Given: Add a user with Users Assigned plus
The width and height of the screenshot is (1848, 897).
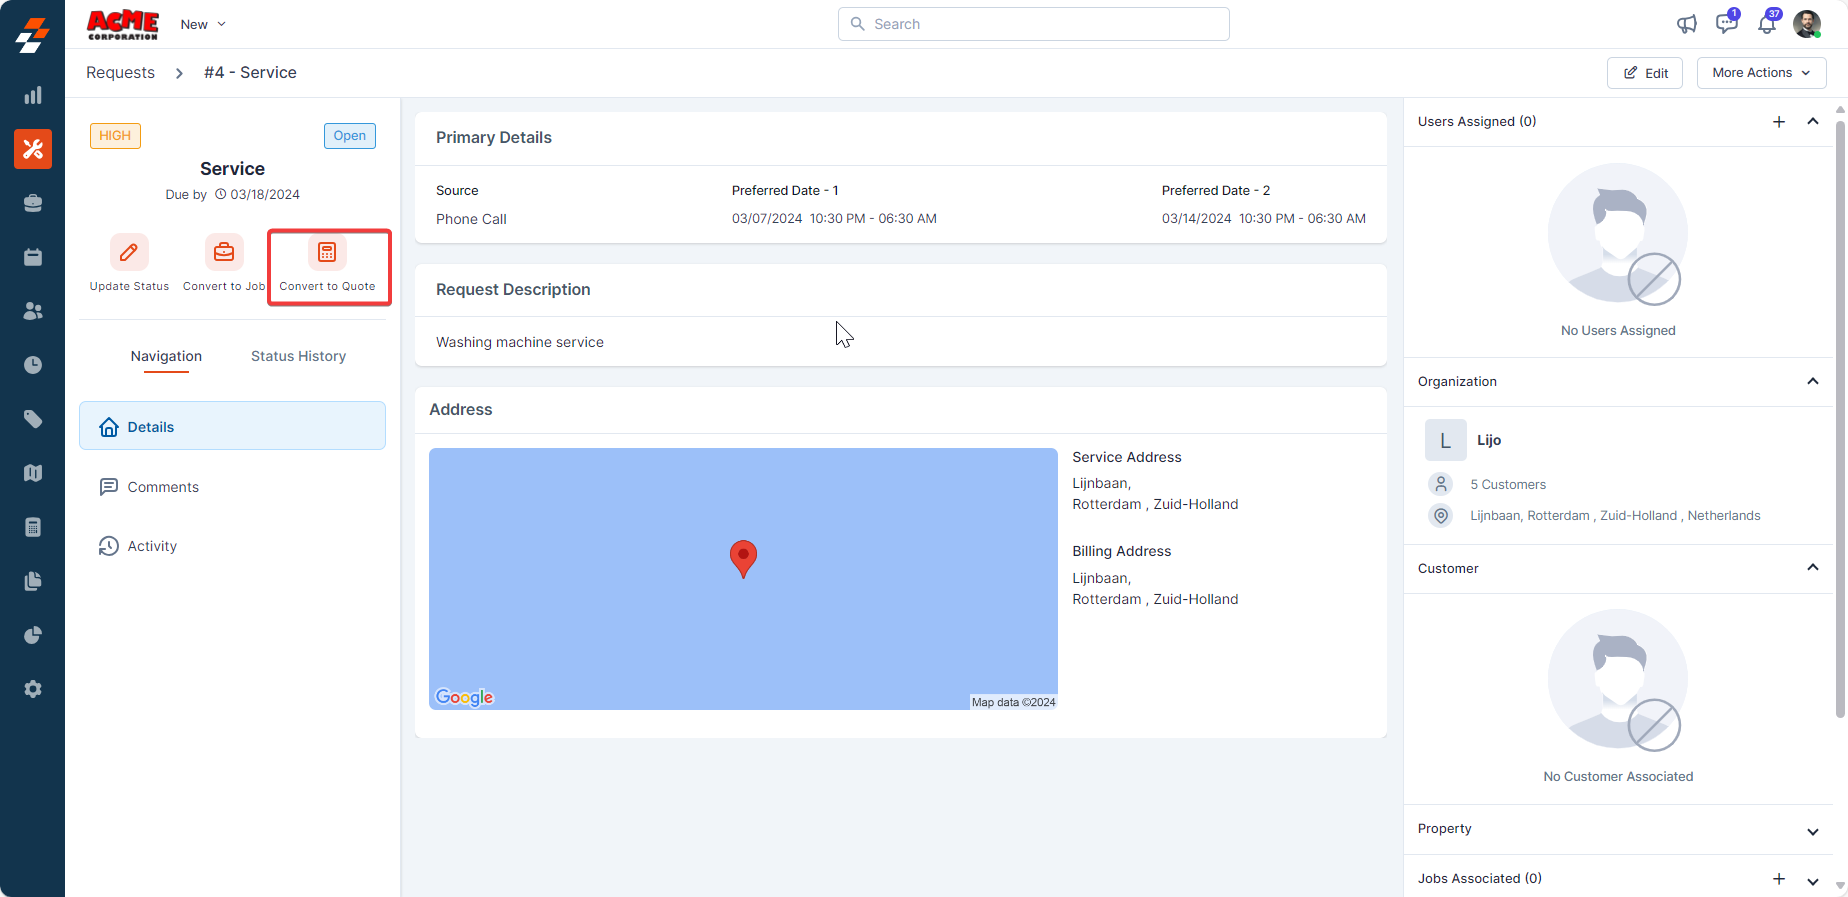Looking at the screenshot, I should tap(1779, 122).
